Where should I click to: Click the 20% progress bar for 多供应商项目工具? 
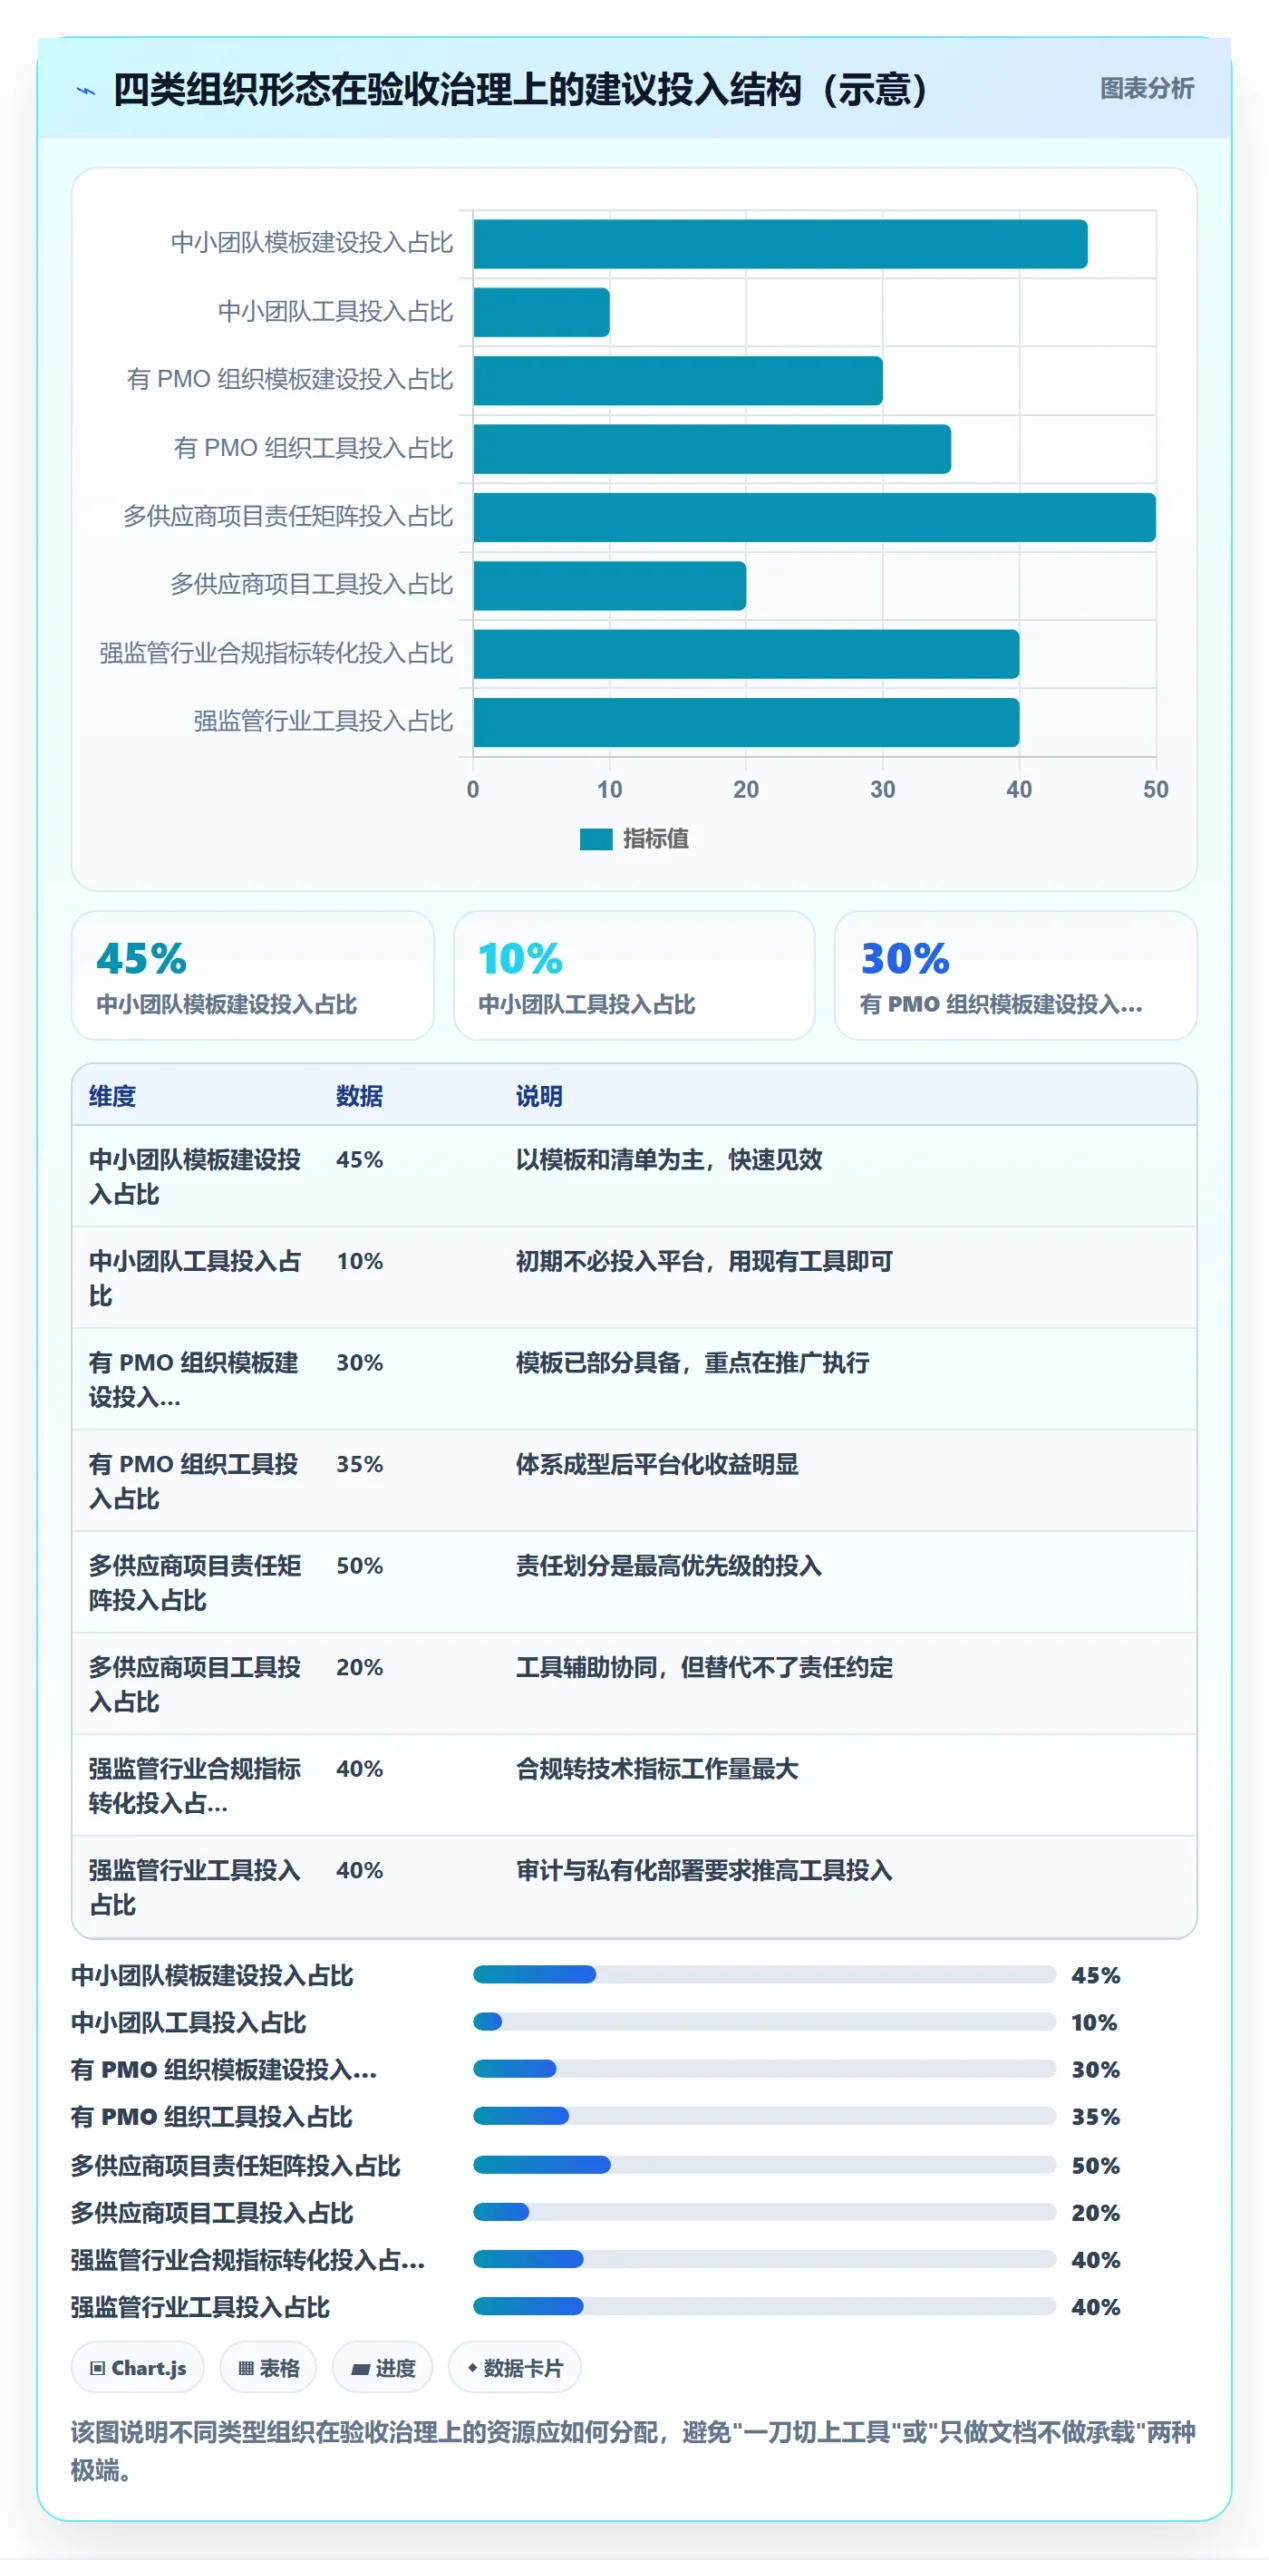pyautogui.click(x=764, y=2211)
